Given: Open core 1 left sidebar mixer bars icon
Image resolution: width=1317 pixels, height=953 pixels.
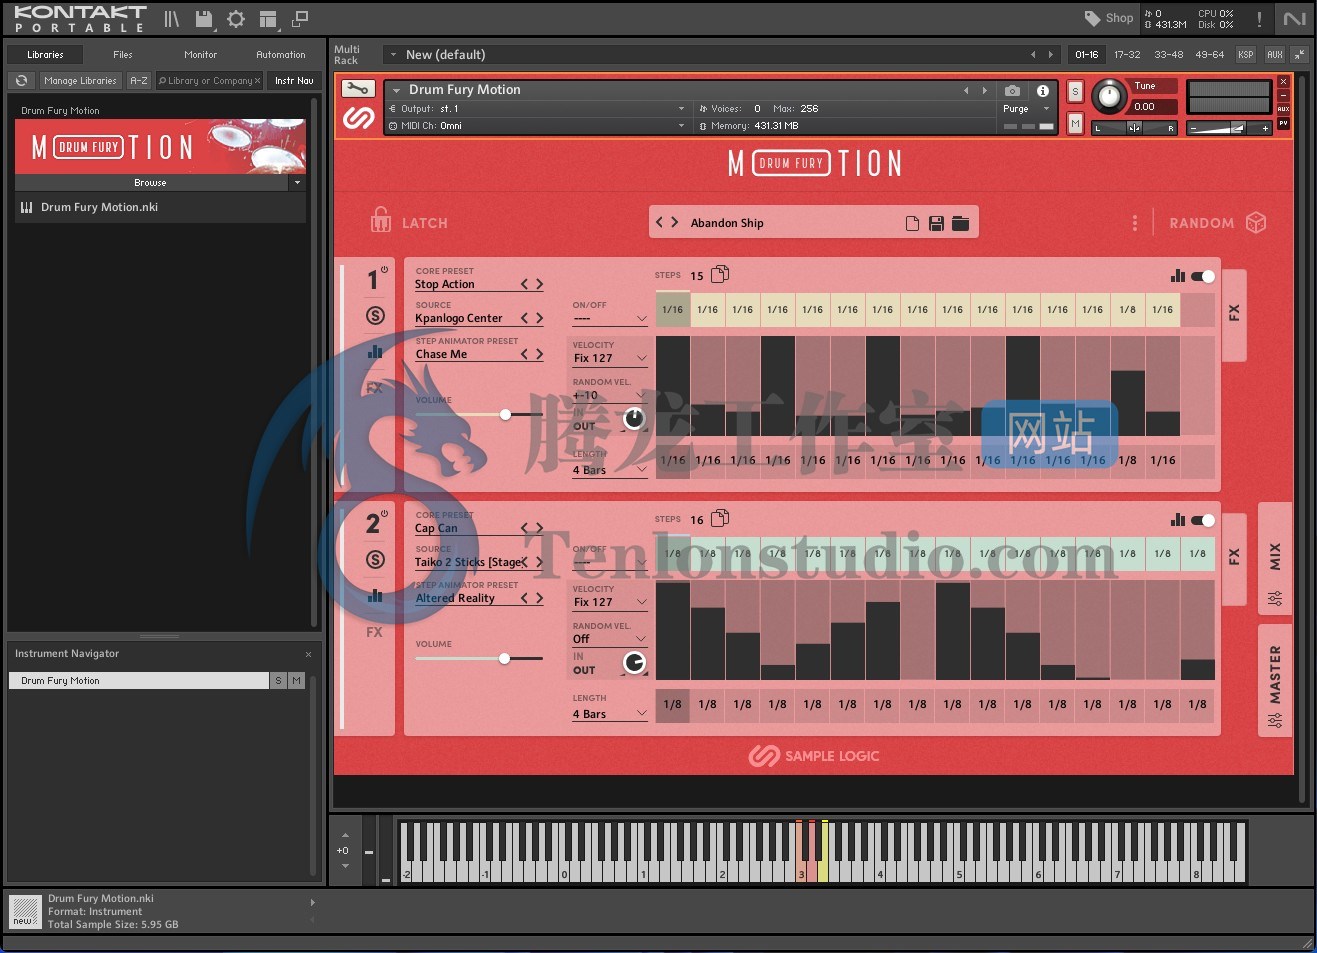Looking at the screenshot, I should click(375, 352).
